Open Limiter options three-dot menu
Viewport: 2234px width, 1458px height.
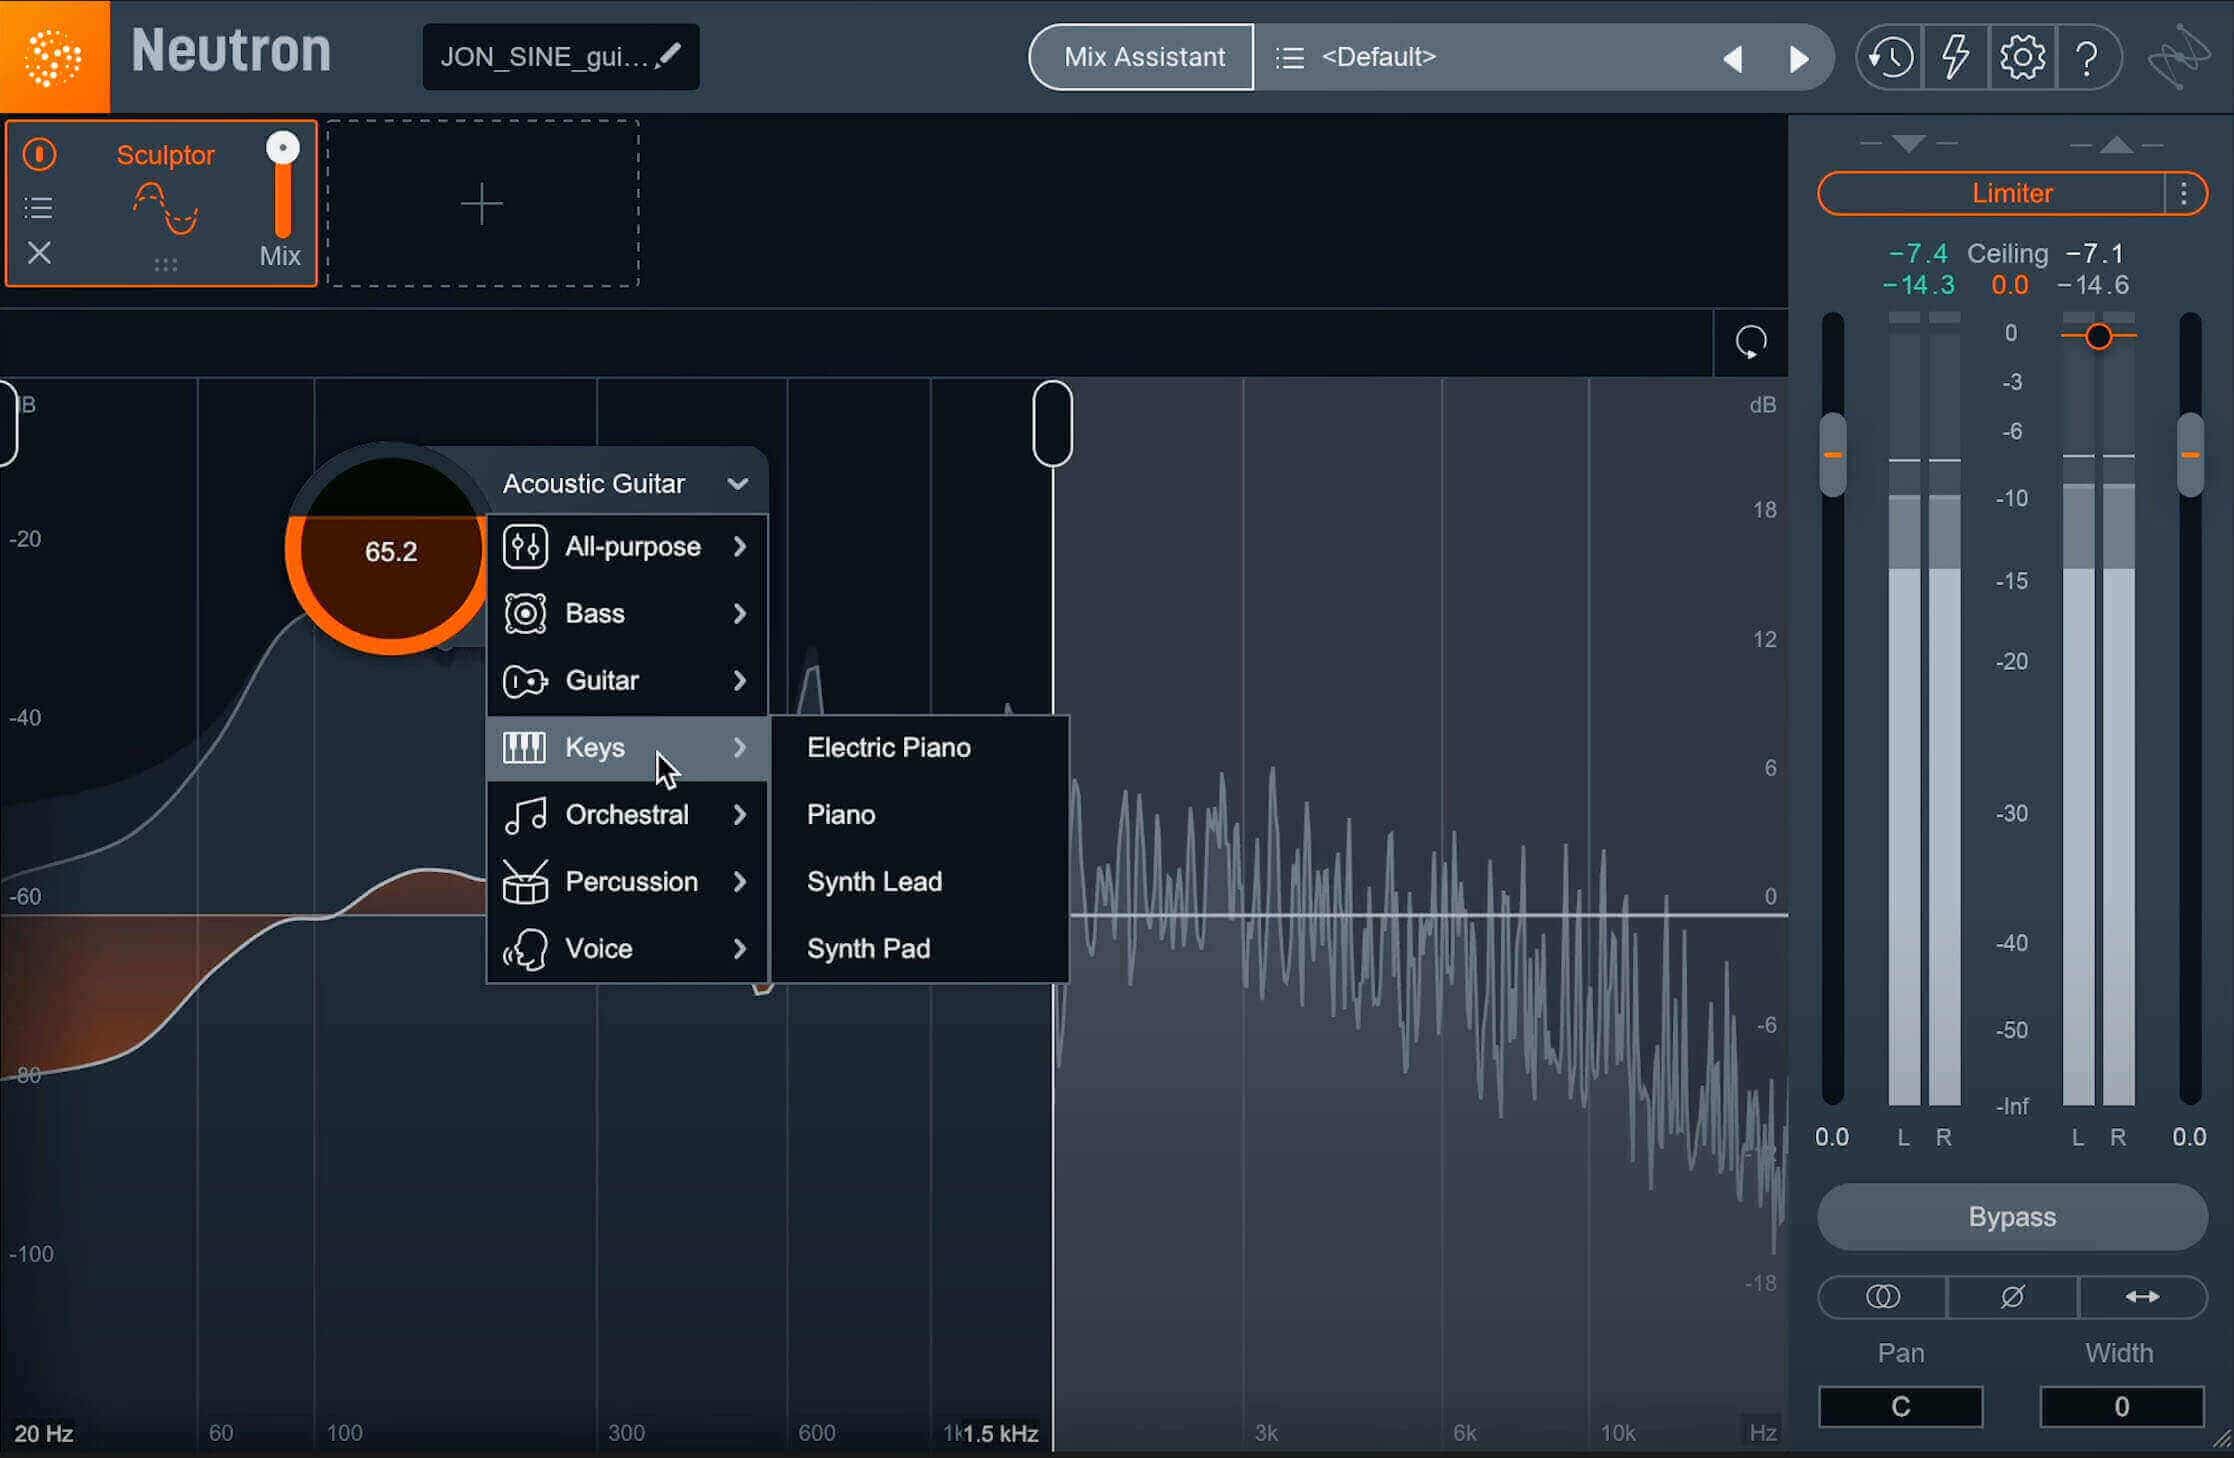2184,193
